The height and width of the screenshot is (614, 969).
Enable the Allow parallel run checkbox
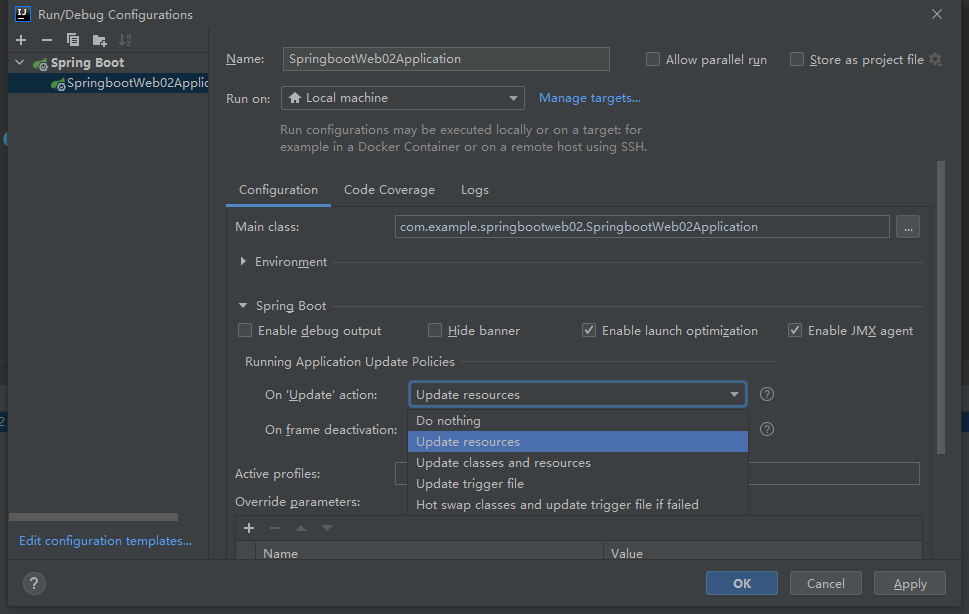tap(653, 60)
